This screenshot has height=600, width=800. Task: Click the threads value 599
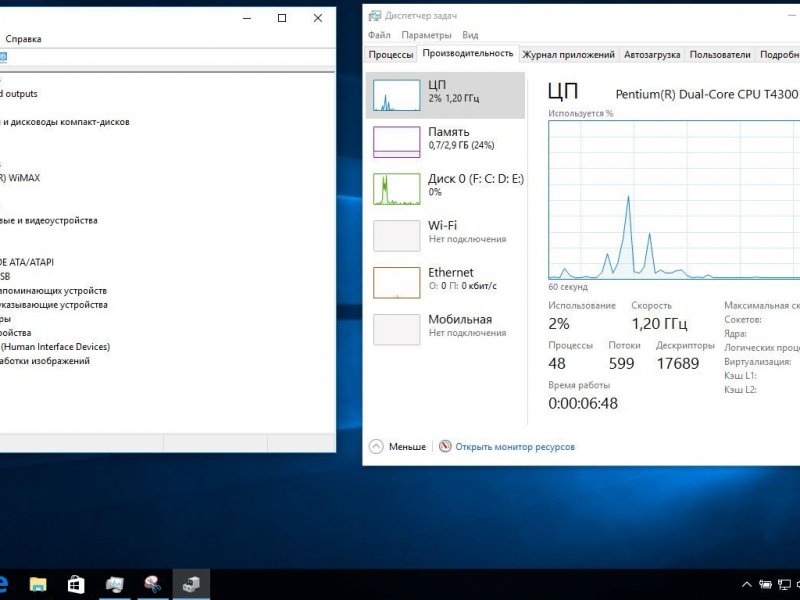click(621, 363)
